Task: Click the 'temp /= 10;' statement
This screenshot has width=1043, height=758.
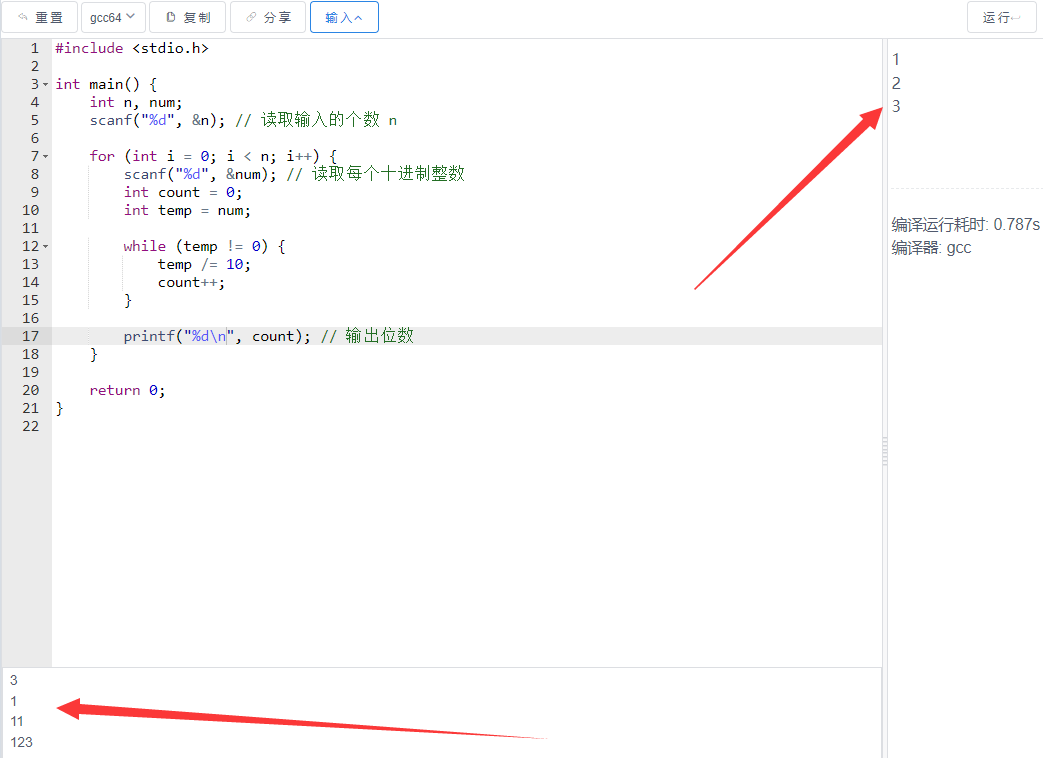Action: (204, 265)
